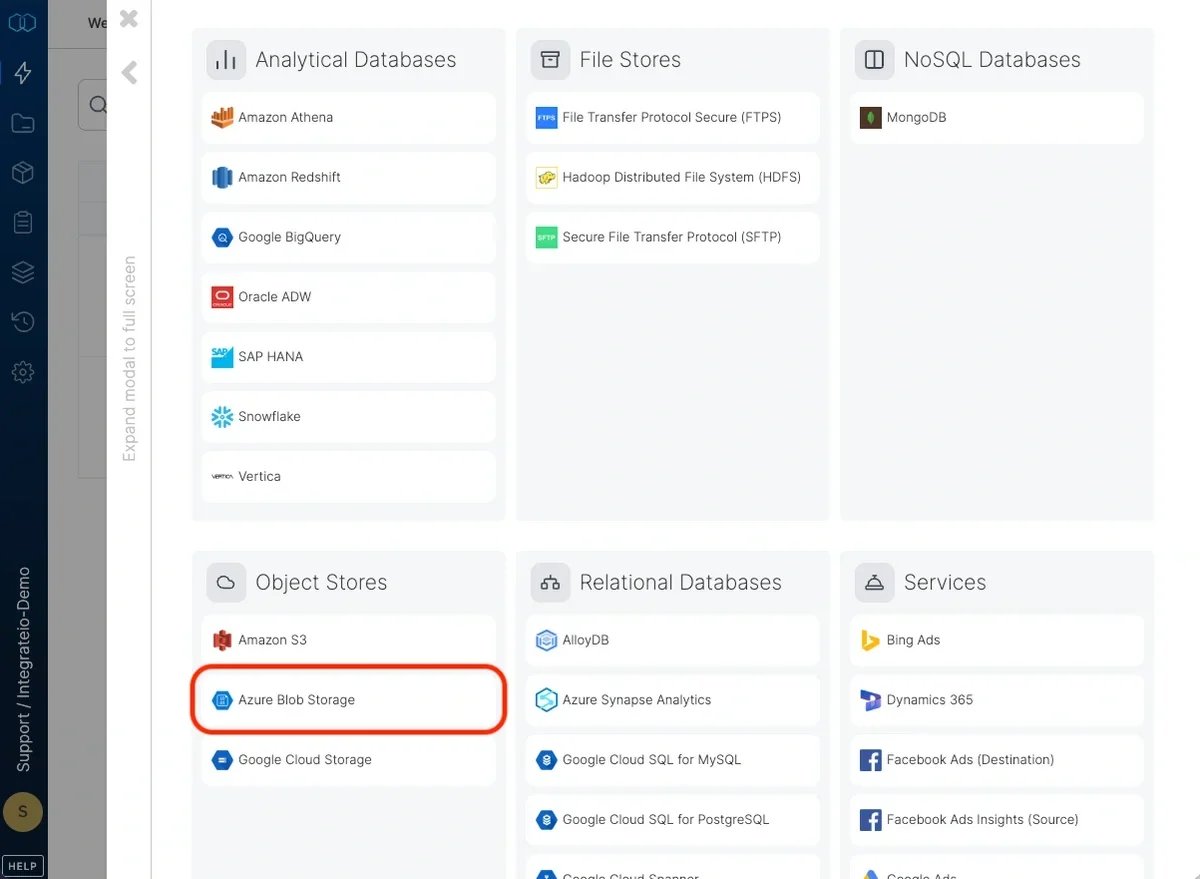1200x879 pixels.
Task: Select MongoDB connection
Action: [x=996, y=117]
